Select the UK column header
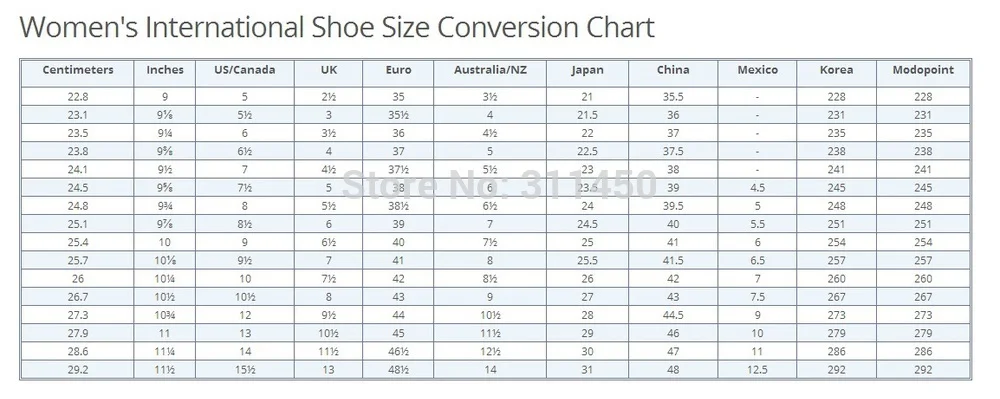The image size is (1000, 399). coord(328,70)
